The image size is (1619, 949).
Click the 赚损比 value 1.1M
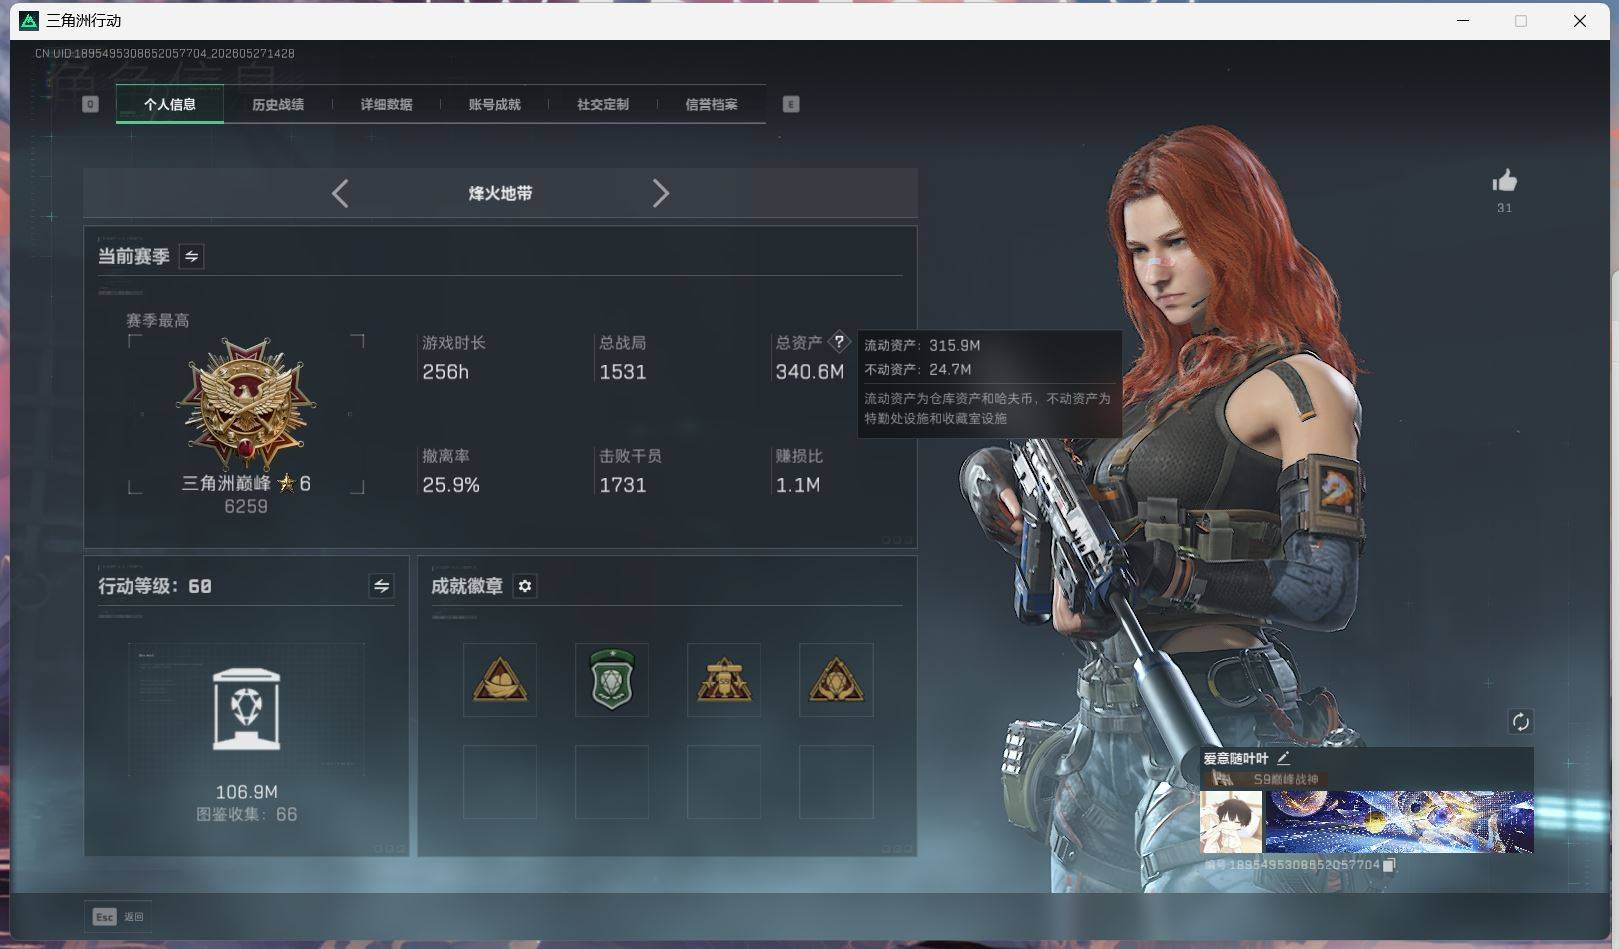tap(798, 485)
